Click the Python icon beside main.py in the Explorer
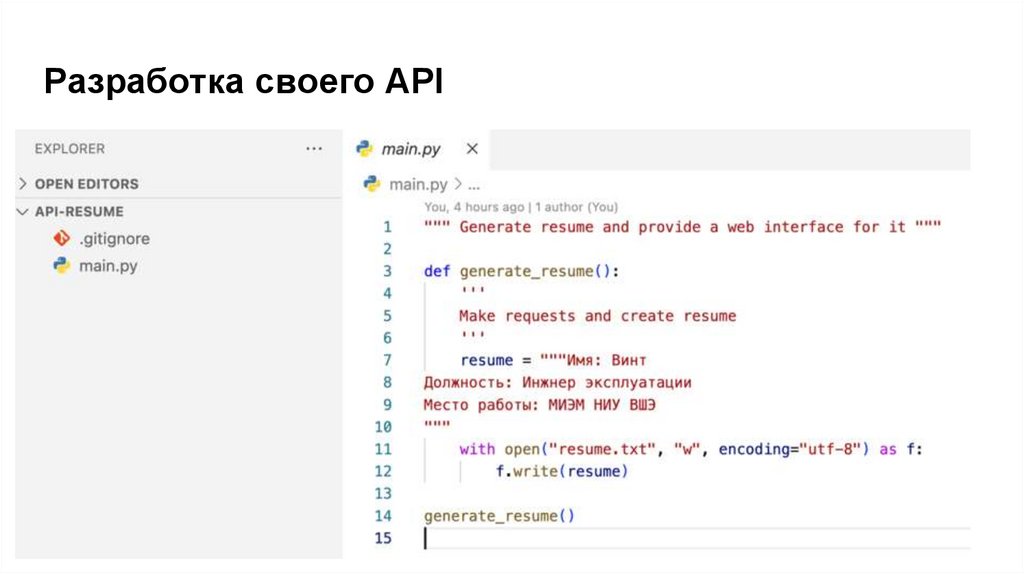The height and width of the screenshot is (574, 1024). [x=61, y=266]
